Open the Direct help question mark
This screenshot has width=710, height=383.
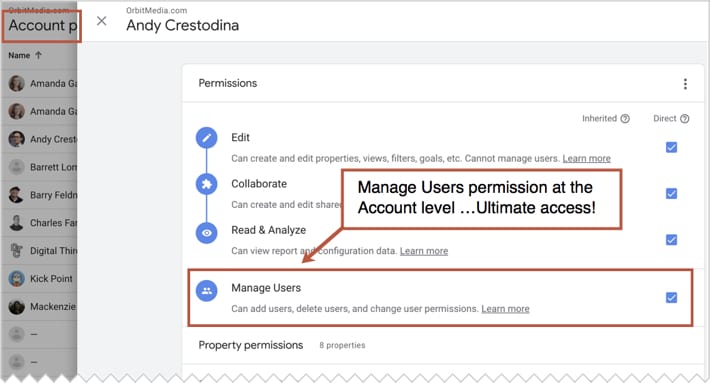click(685, 119)
